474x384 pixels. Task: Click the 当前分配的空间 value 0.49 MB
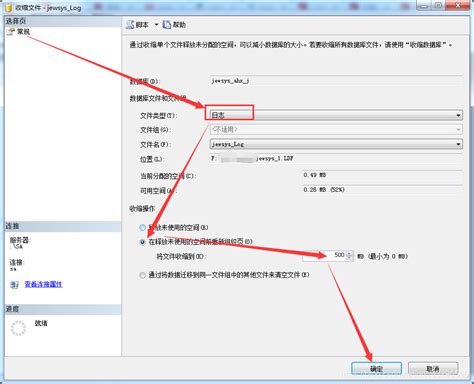point(382,175)
